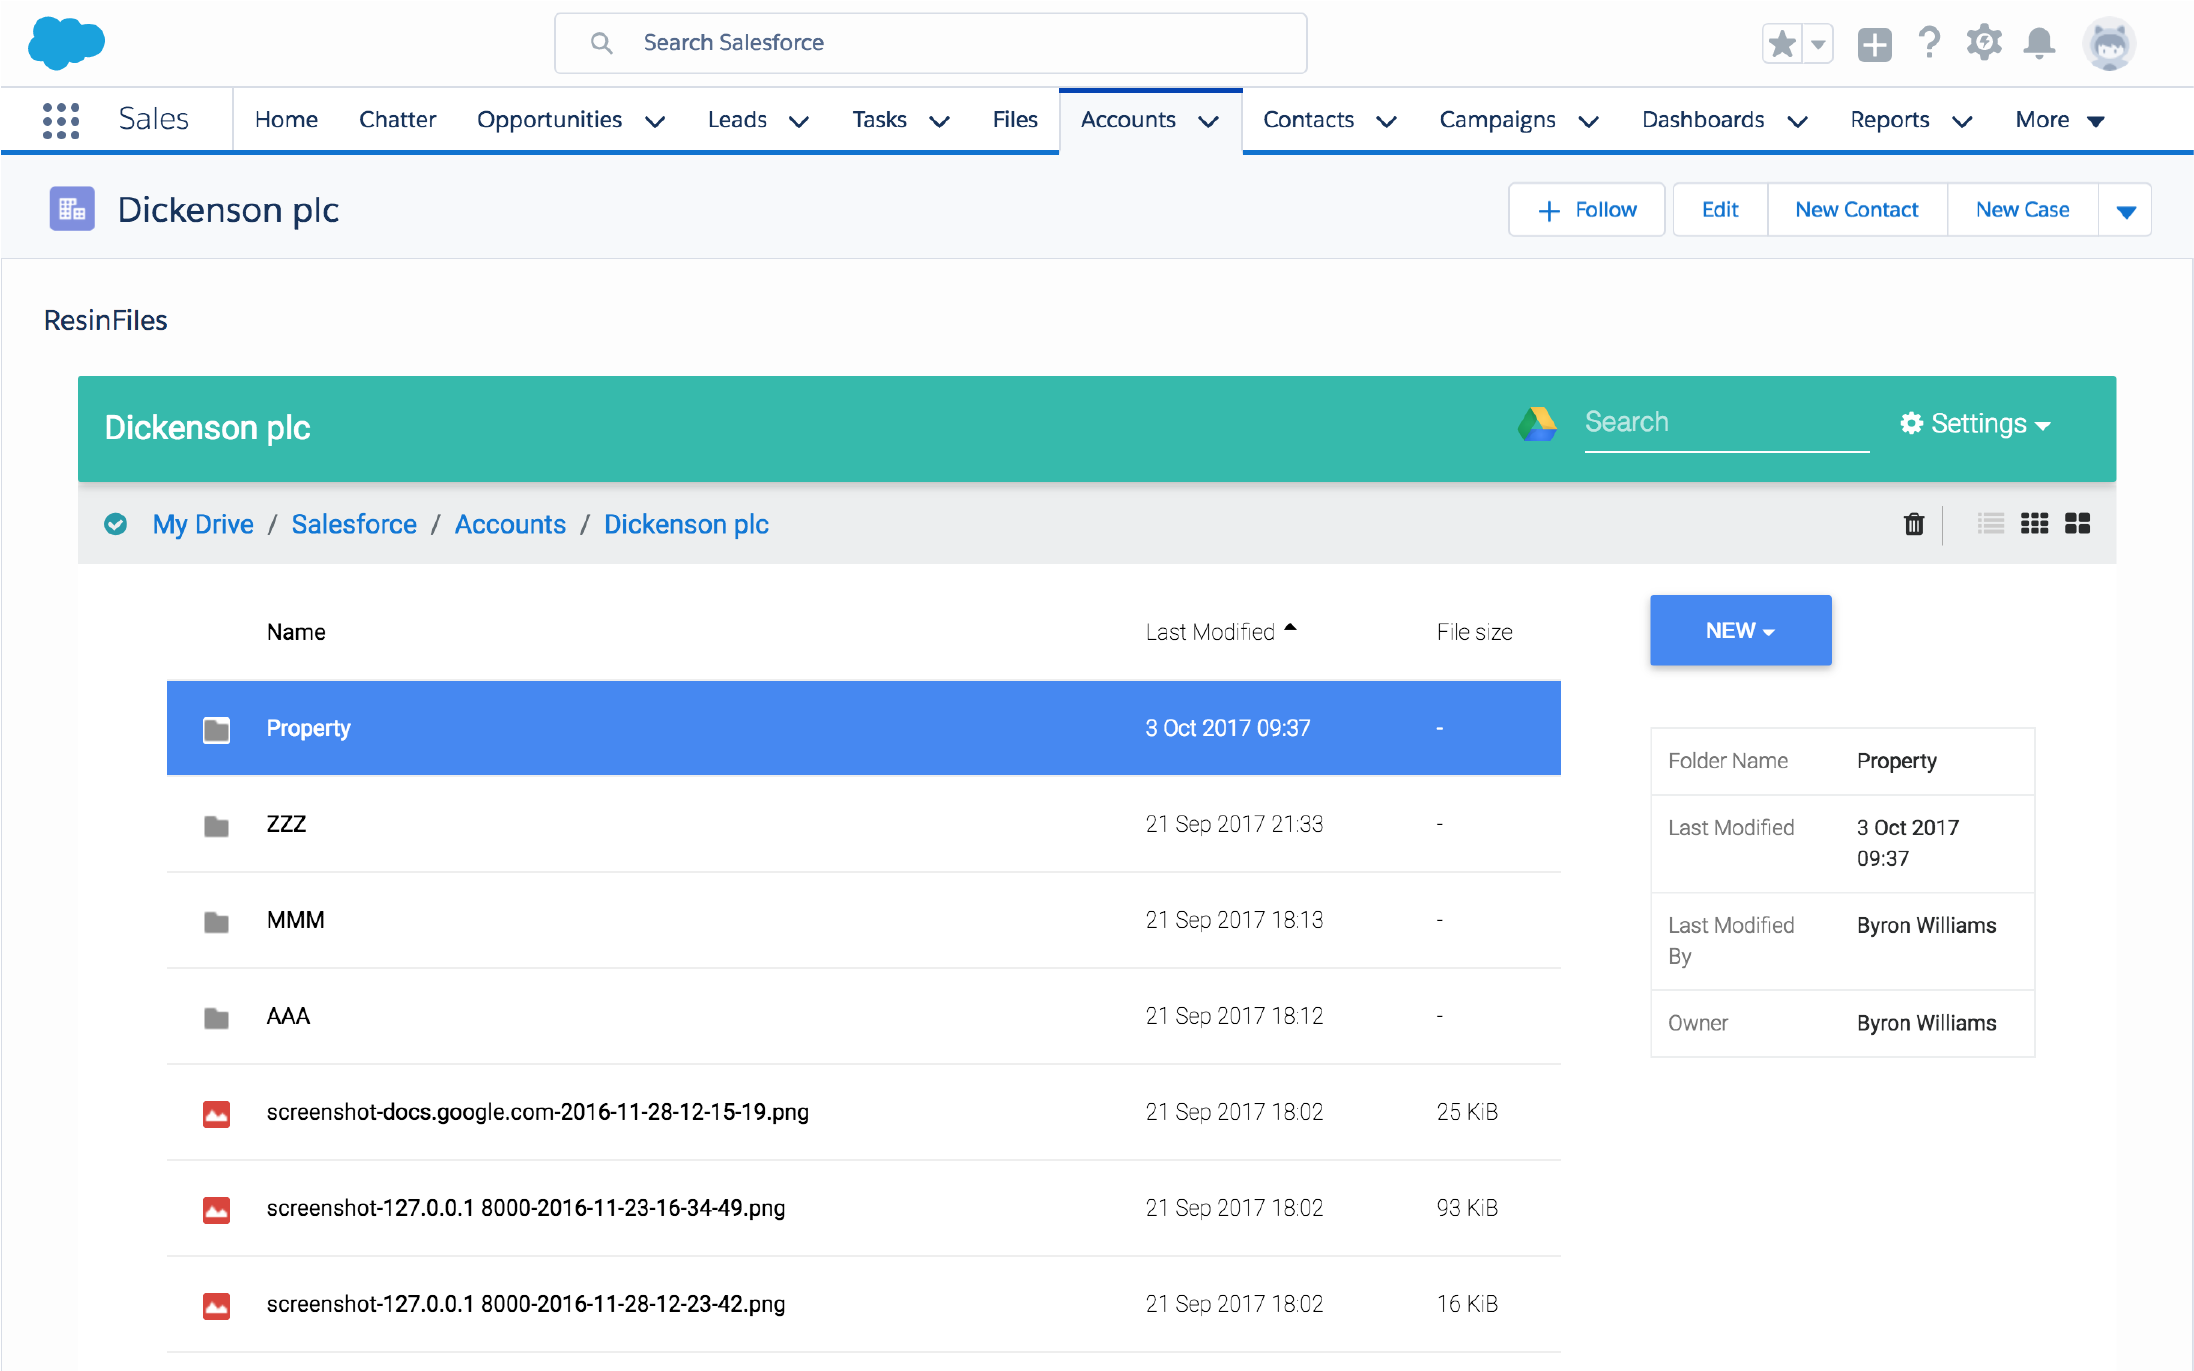
Task: Open the Files tab
Action: tap(1015, 120)
